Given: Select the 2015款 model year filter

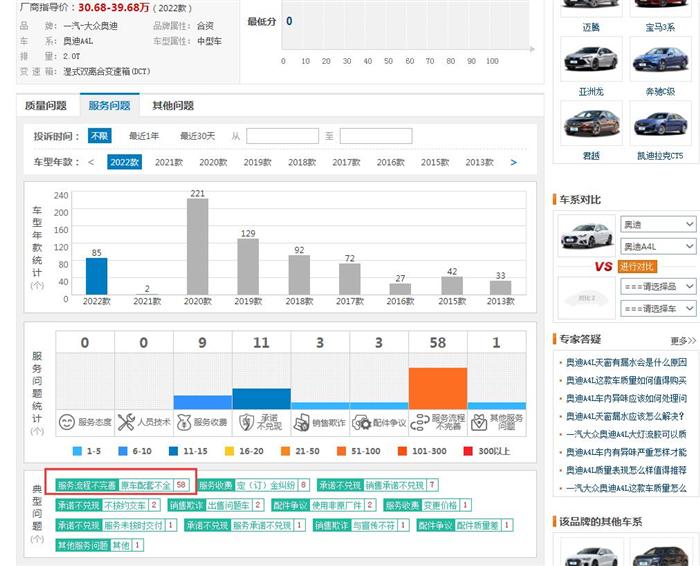Looking at the screenshot, I should pyautogui.click(x=434, y=162).
